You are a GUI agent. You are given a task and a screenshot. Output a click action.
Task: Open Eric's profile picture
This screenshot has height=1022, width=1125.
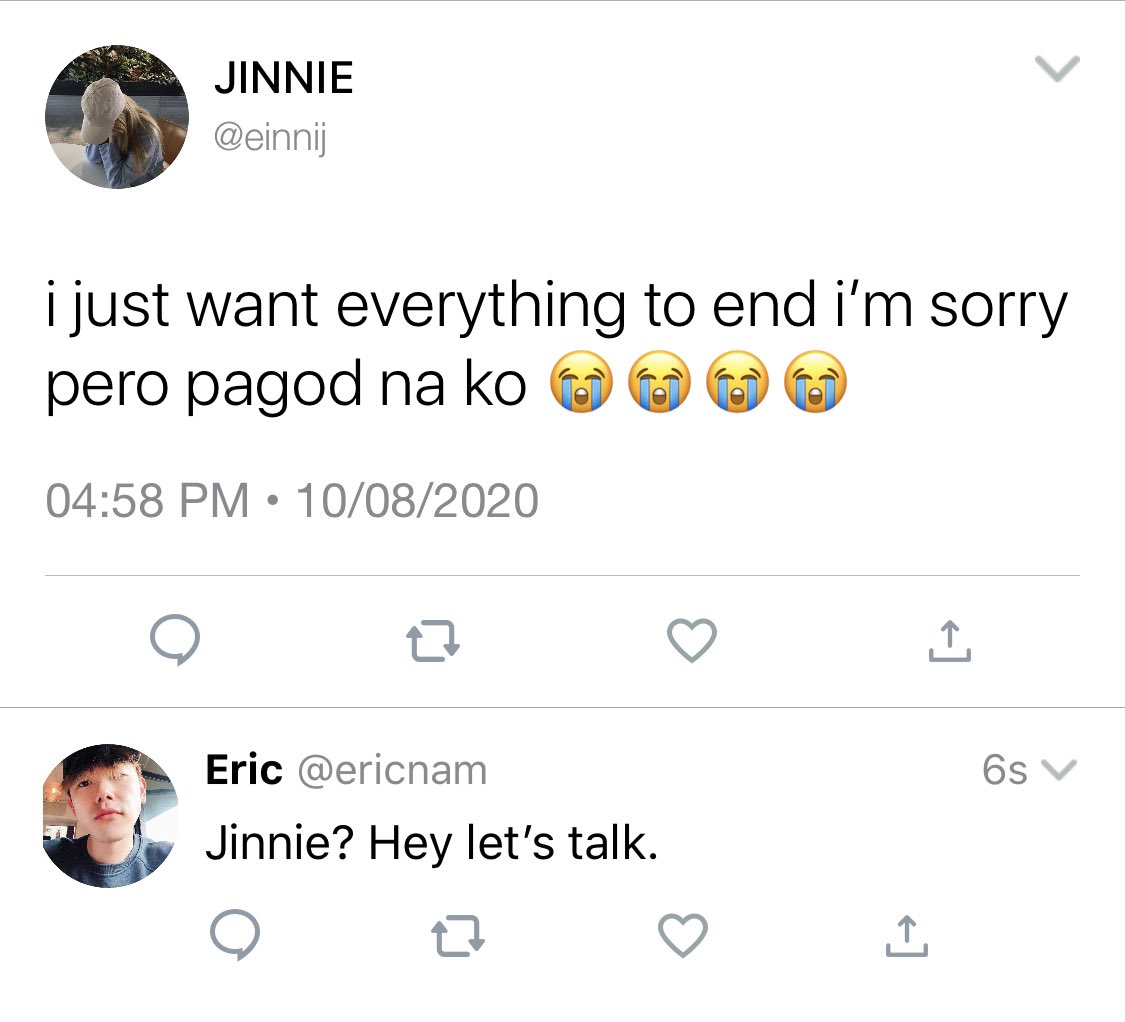click(x=110, y=816)
